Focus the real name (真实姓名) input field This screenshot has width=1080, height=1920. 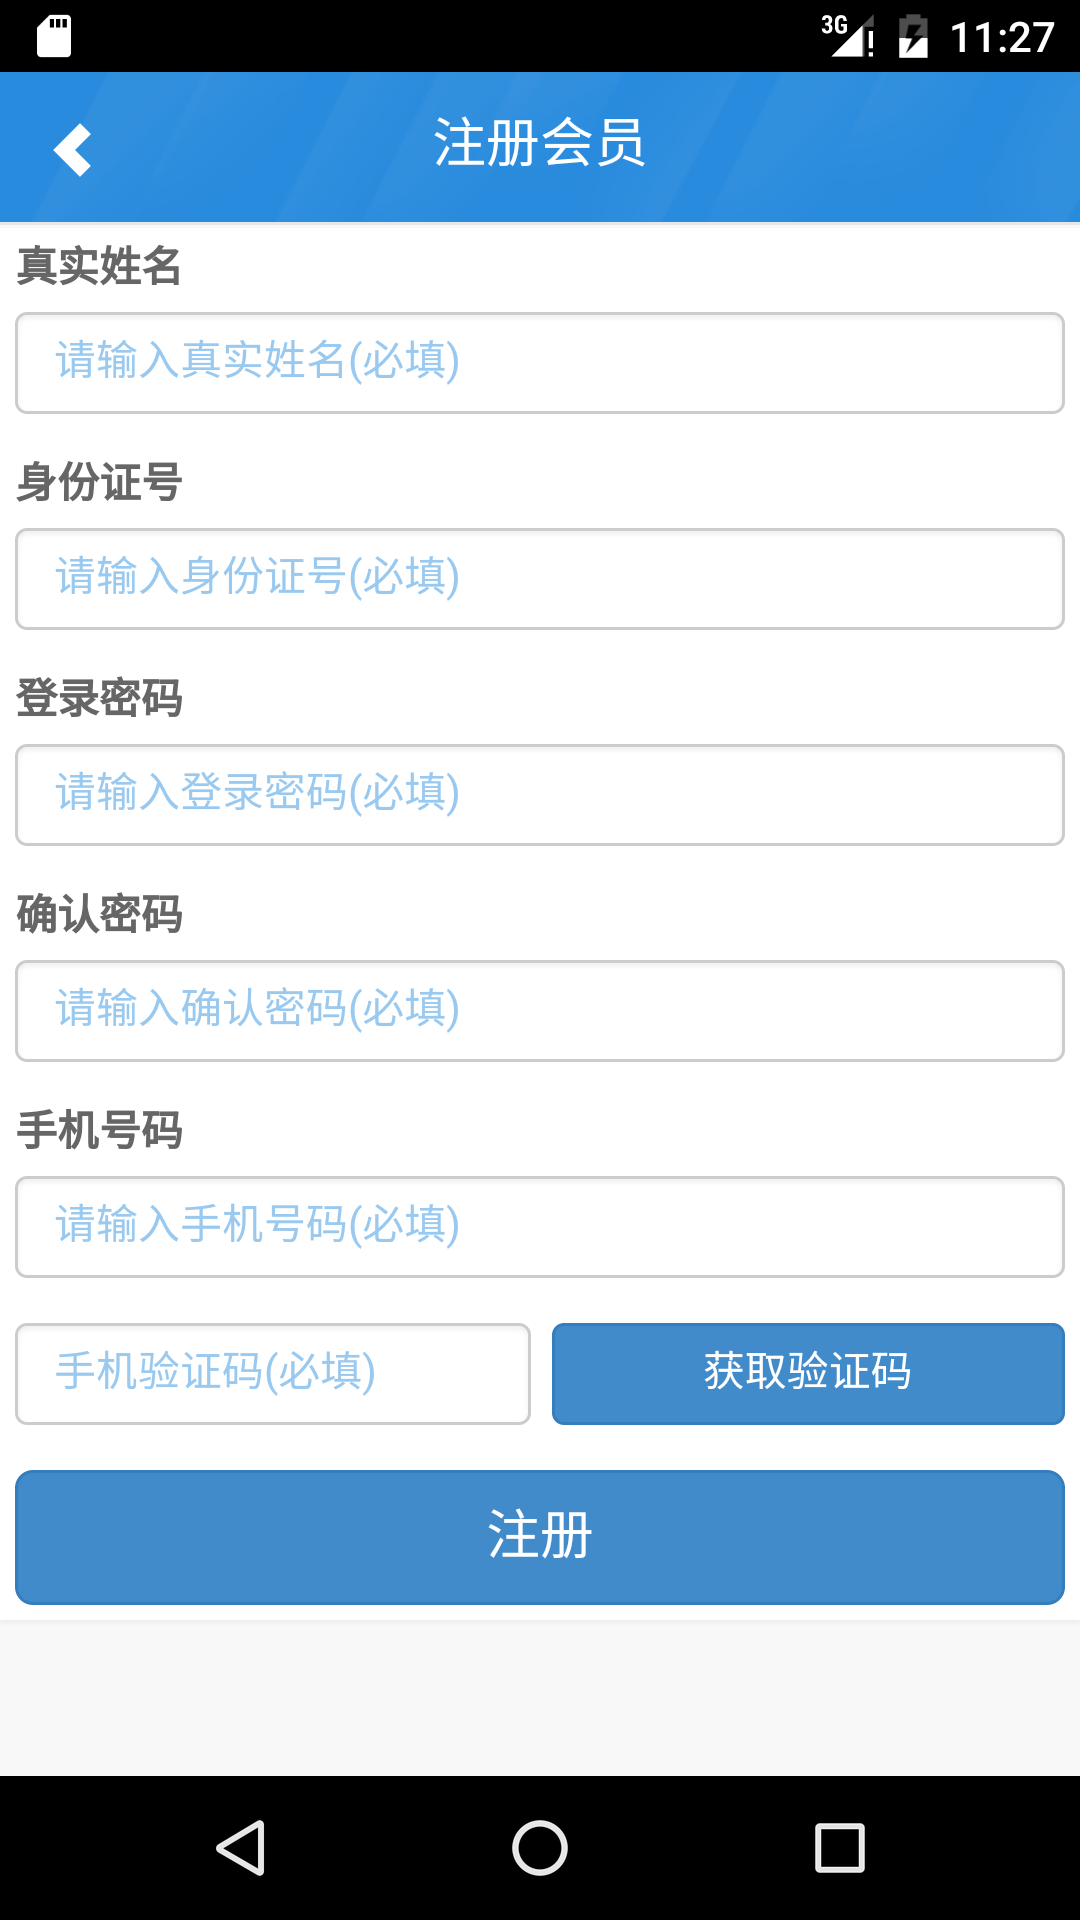[540, 363]
